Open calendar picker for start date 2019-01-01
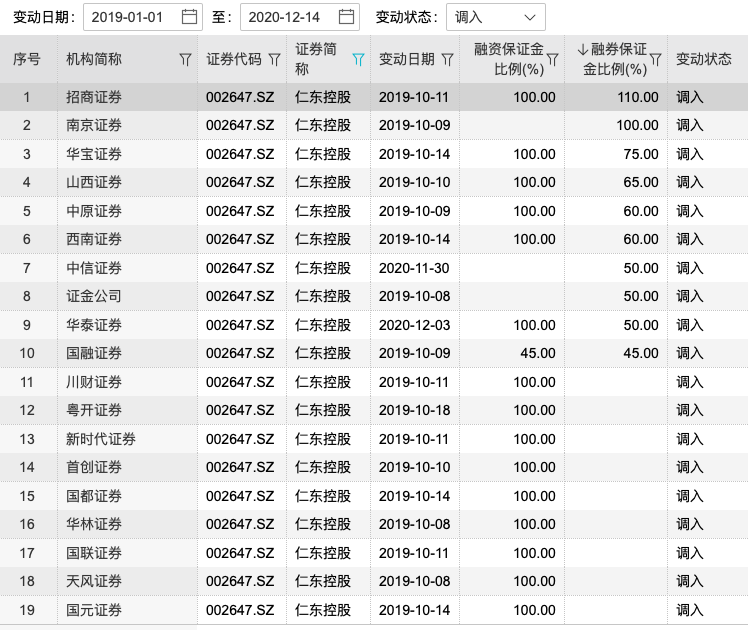 (189, 17)
